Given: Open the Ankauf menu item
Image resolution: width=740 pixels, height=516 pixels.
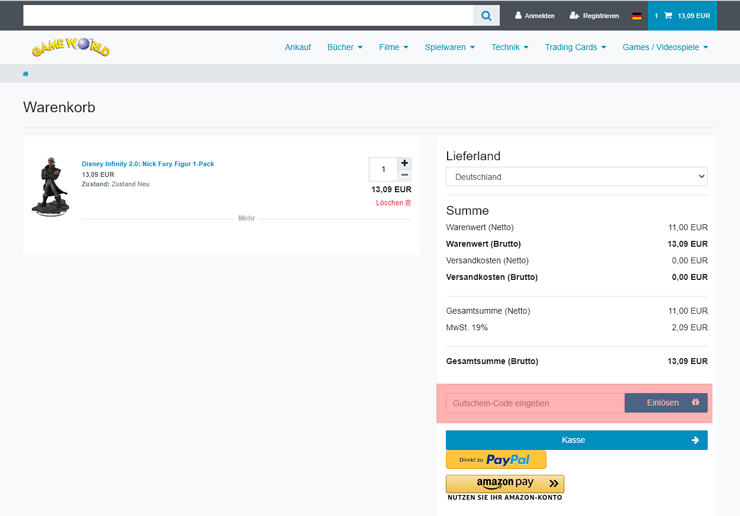Looking at the screenshot, I should coord(298,47).
